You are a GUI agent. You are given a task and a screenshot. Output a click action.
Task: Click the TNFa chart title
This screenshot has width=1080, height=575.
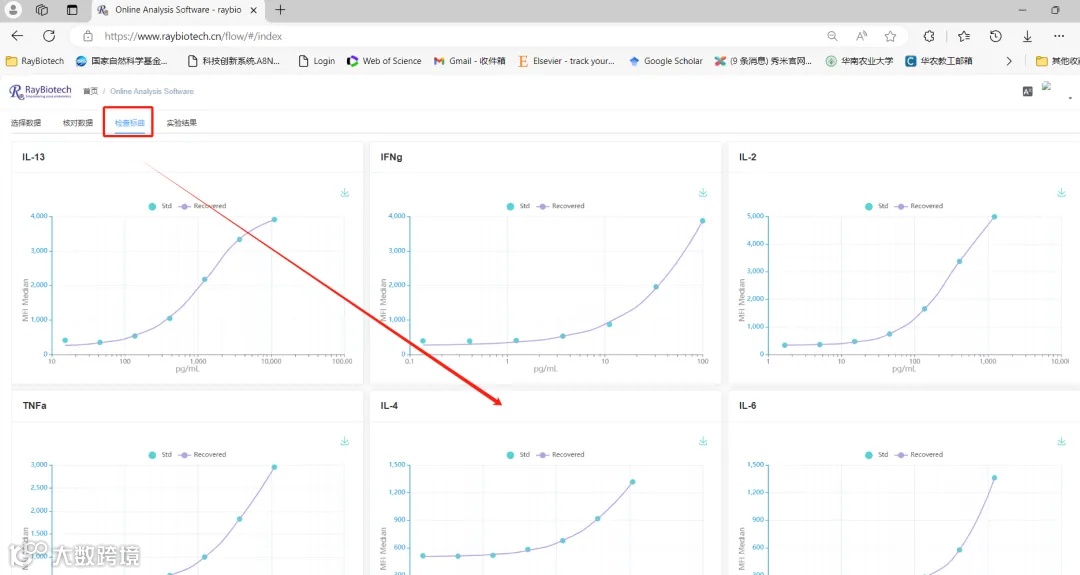point(34,406)
